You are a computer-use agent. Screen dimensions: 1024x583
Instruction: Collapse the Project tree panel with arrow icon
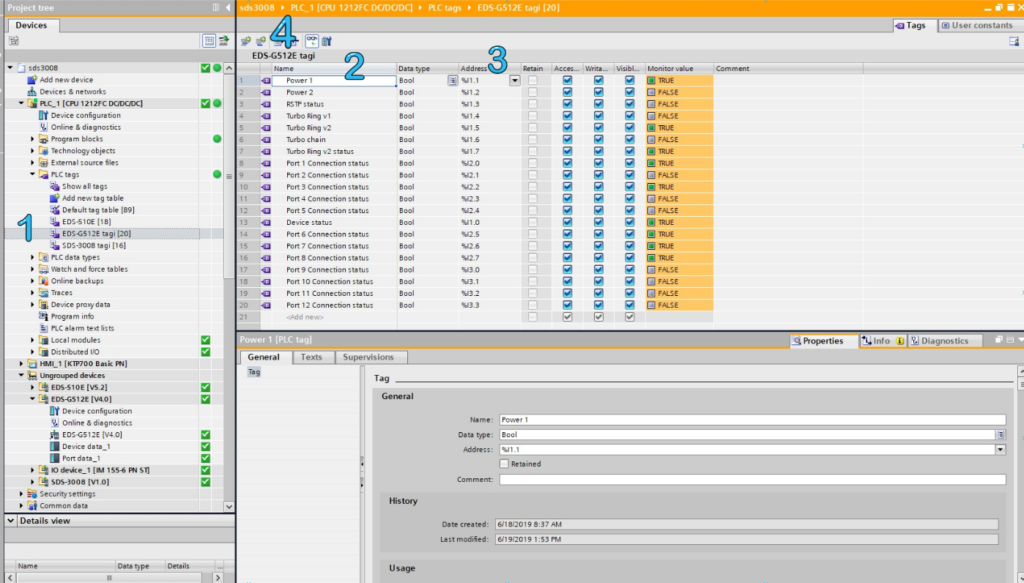click(226, 7)
